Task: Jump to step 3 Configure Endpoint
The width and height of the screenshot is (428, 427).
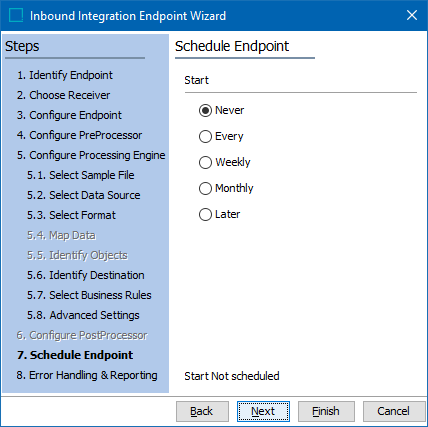Action: pos(69,115)
